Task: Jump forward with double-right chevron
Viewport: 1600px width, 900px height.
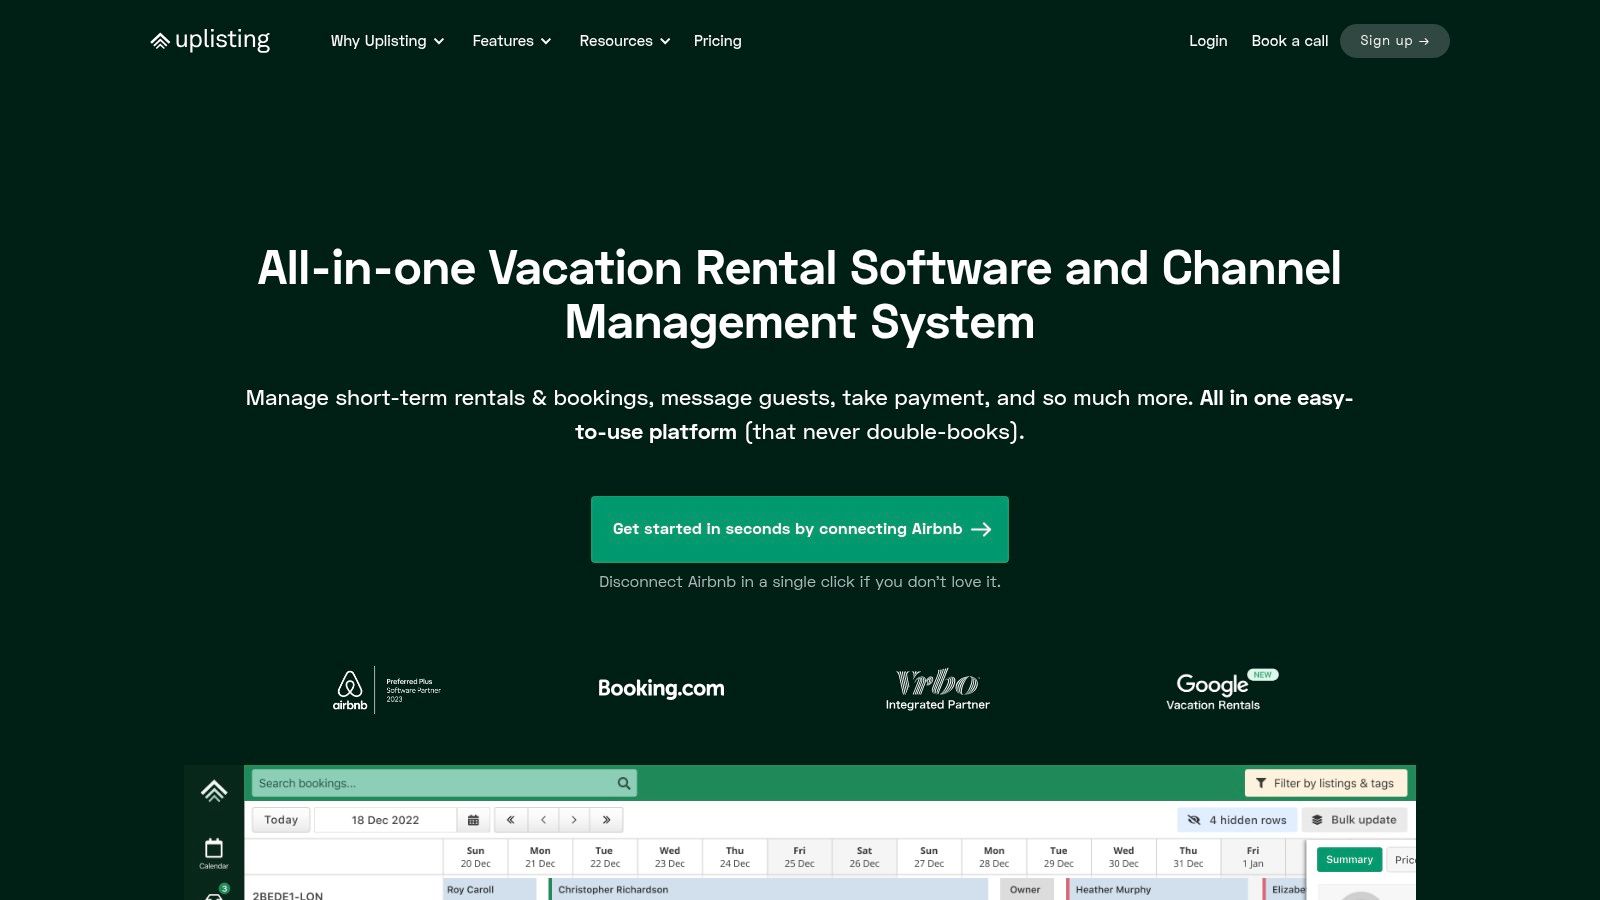Action: point(606,820)
